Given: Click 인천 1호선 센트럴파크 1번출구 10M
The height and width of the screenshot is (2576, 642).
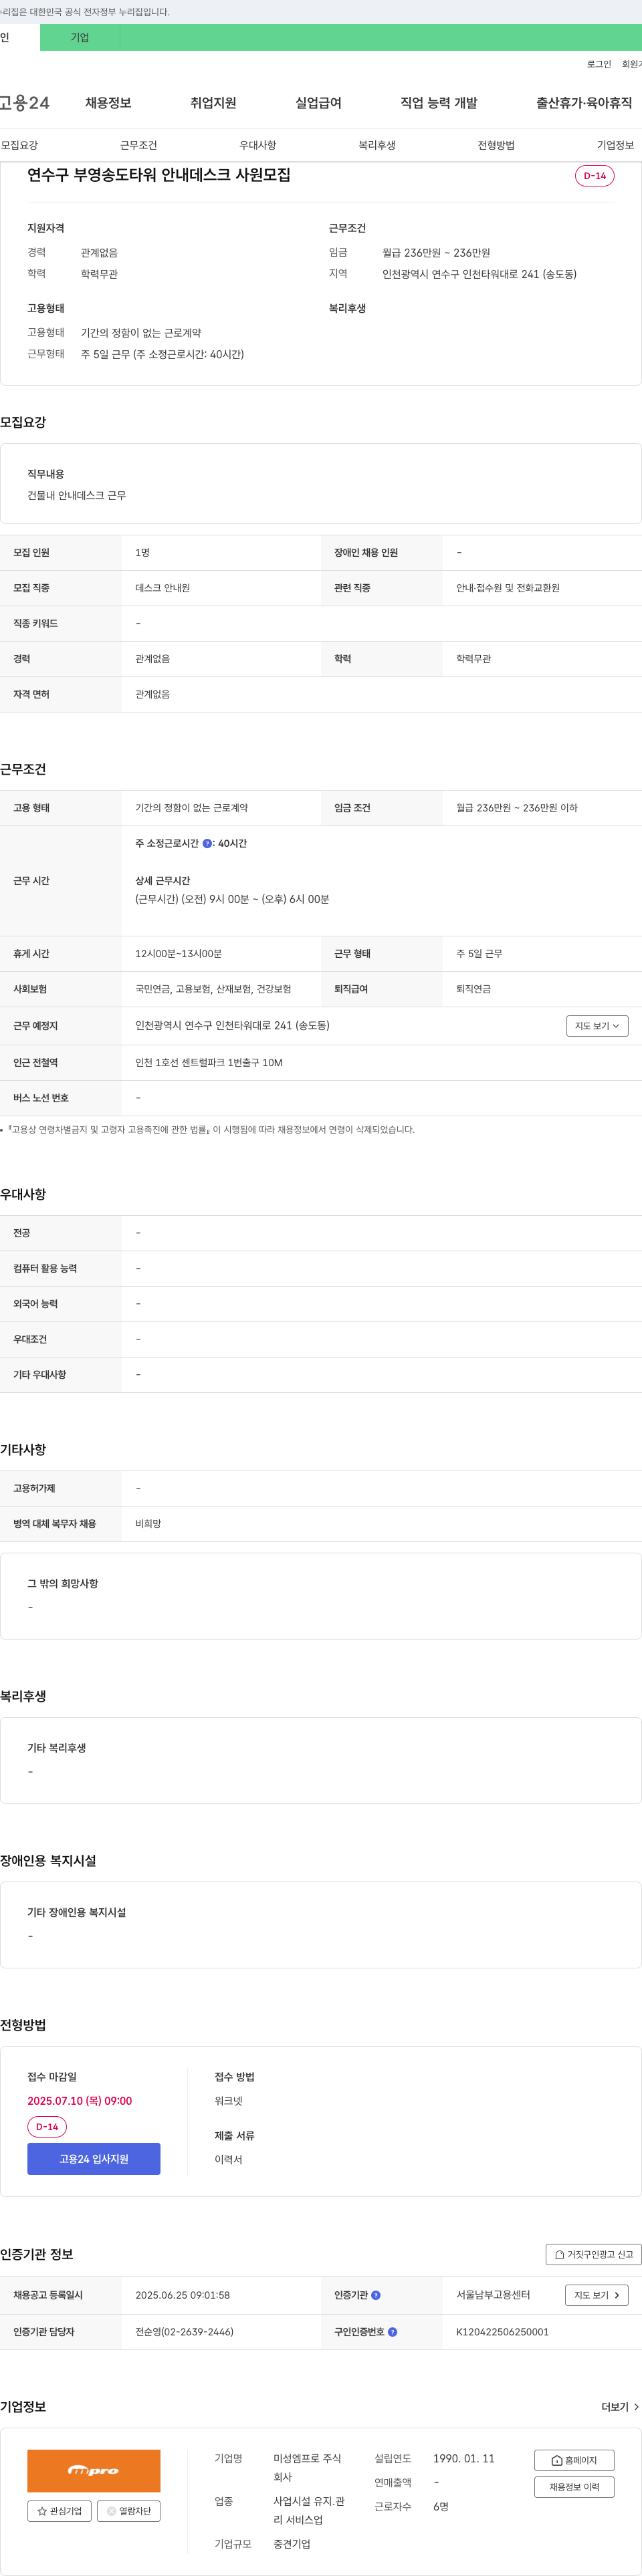Looking at the screenshot, I should point(209,1063).
